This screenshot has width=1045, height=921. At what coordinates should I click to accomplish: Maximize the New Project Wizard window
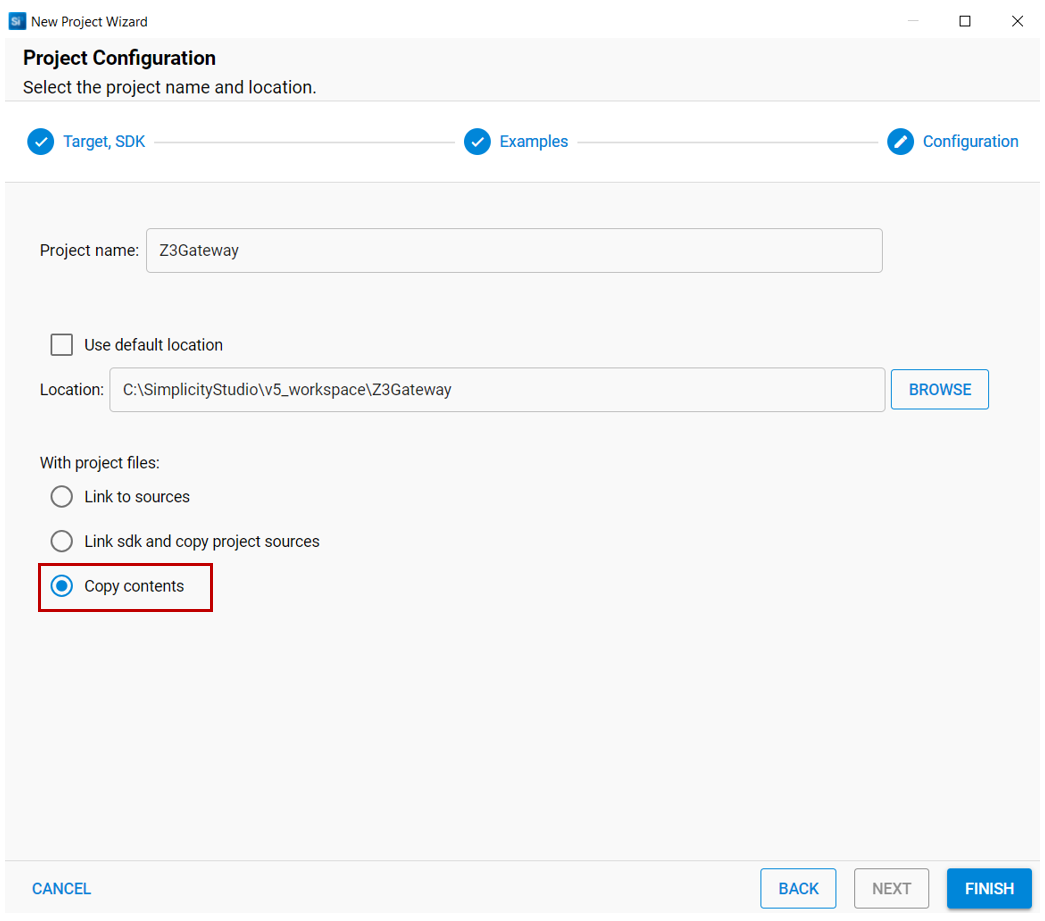964,21
